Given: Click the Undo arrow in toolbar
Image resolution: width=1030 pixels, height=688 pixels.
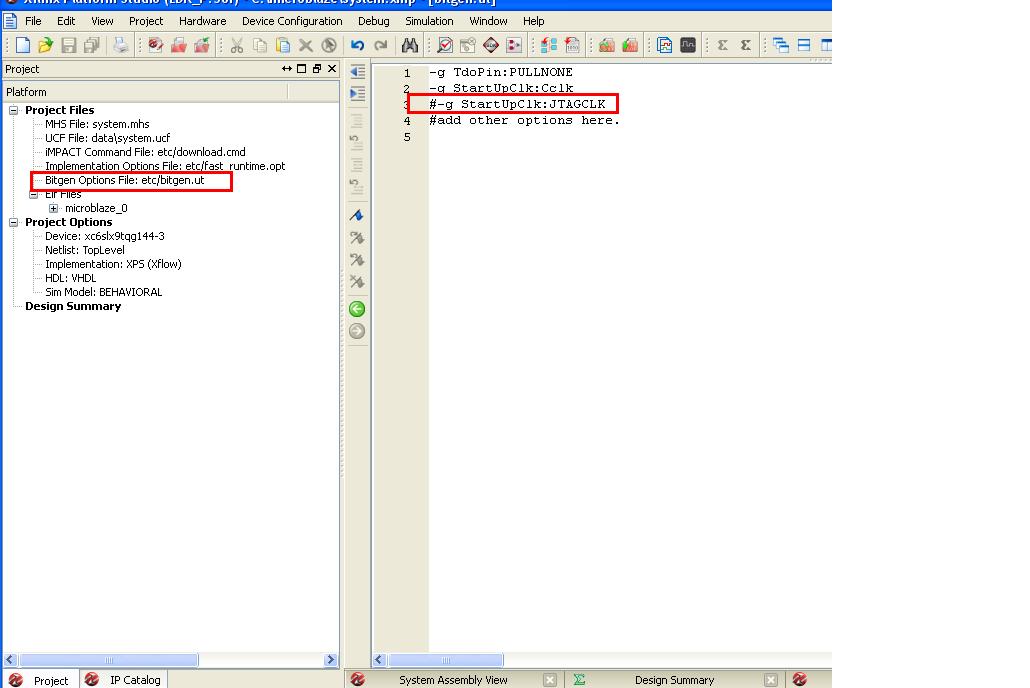Looking at the screenshot, I should click(x=357, y=45).
